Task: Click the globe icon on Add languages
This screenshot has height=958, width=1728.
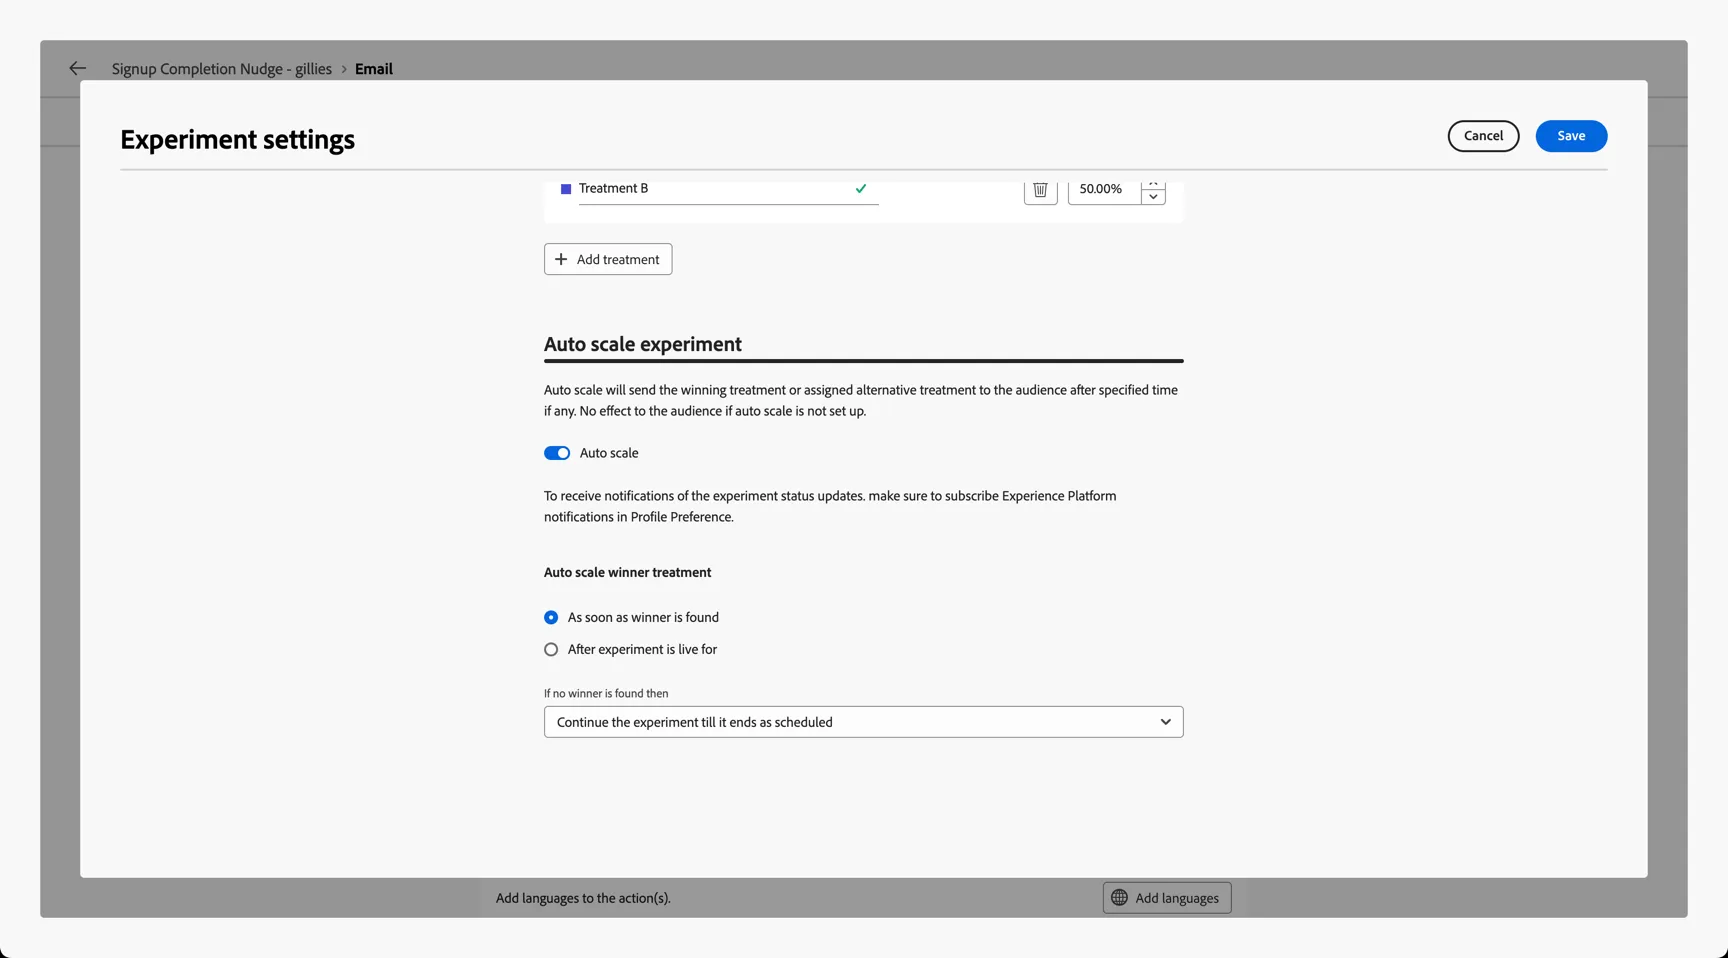Action: (x=1119, y=898)
